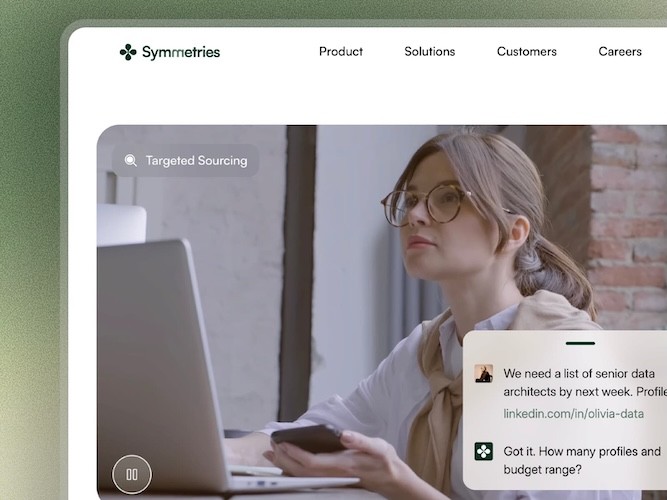
Task: Click the message about senior data architects
Action: [x=585, y=383]
